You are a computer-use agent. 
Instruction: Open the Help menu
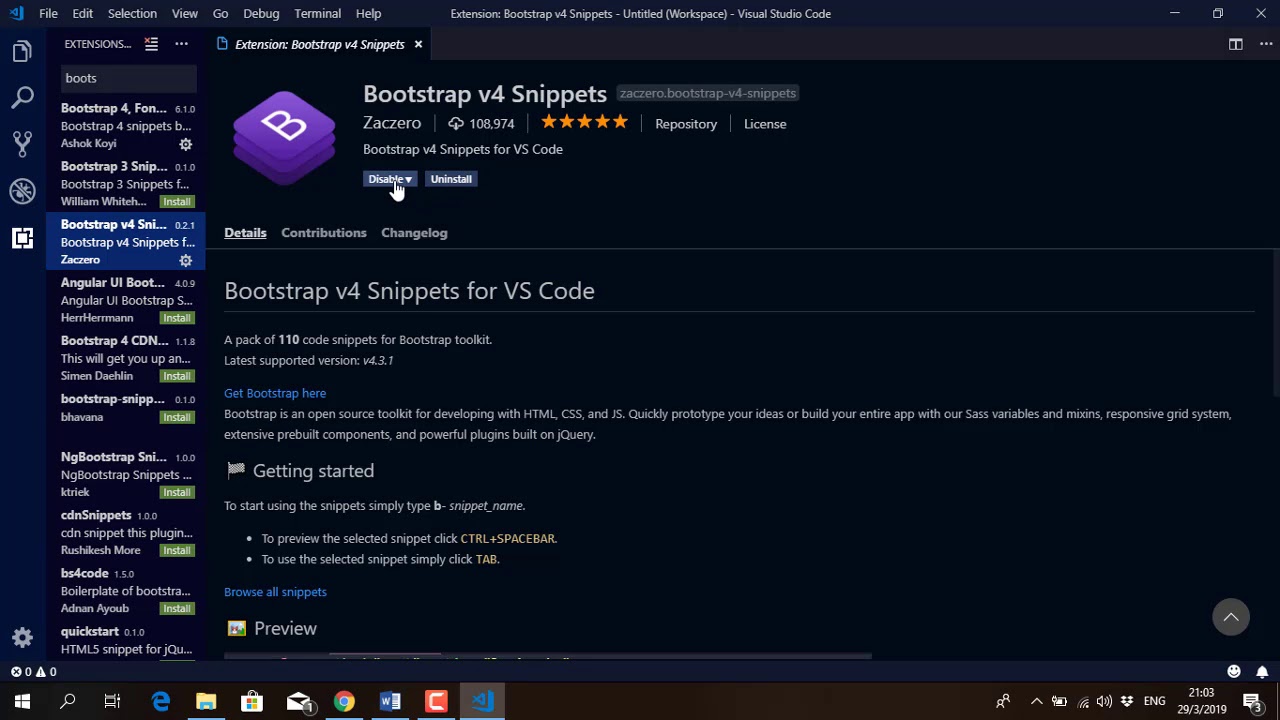[368, 13]
